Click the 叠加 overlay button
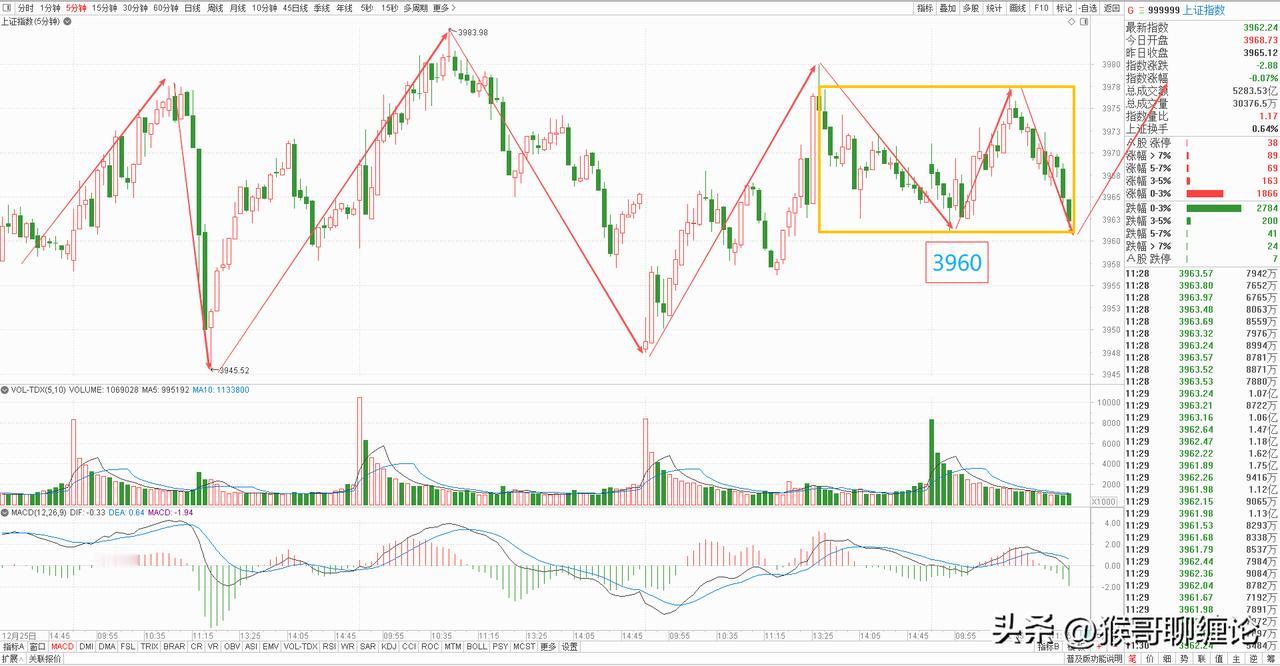The image size is (1280, 666). [x=948, y=8]
